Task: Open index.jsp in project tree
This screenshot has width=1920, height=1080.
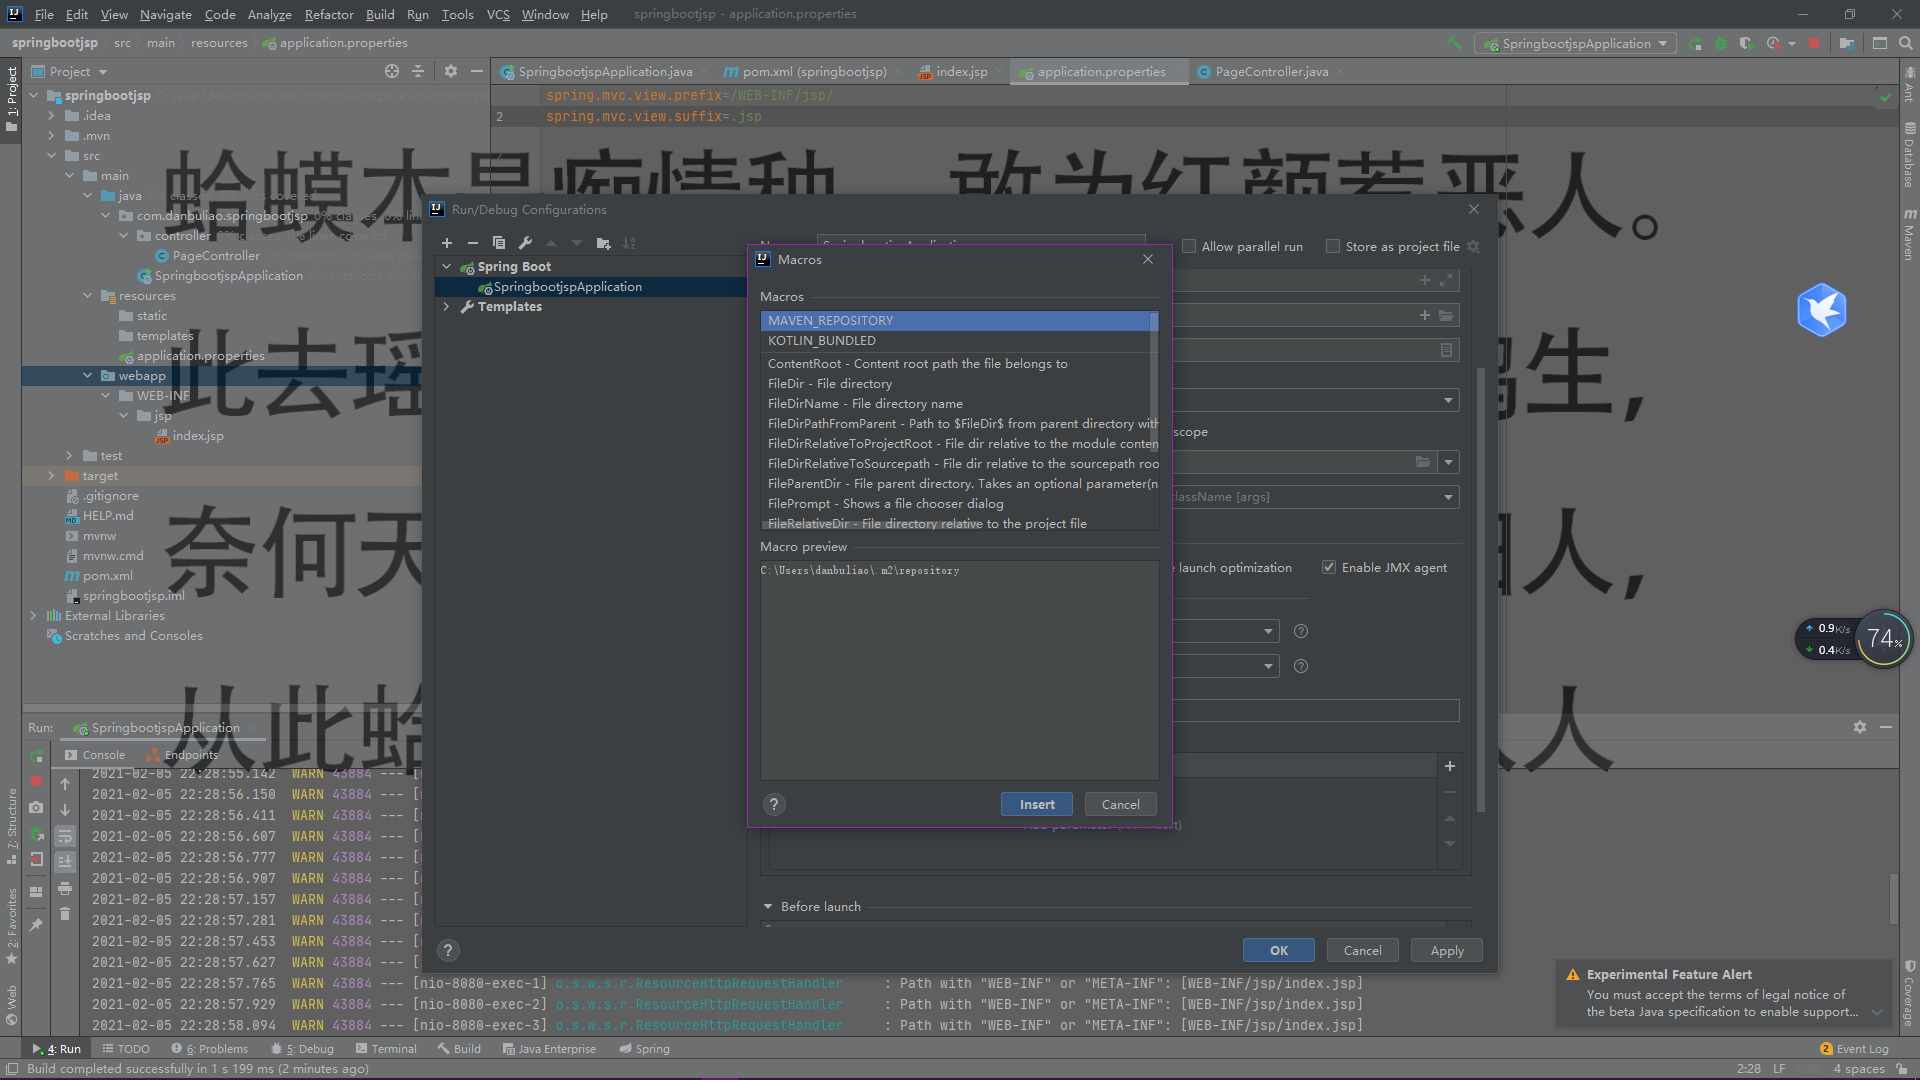Action: point(197,436)
